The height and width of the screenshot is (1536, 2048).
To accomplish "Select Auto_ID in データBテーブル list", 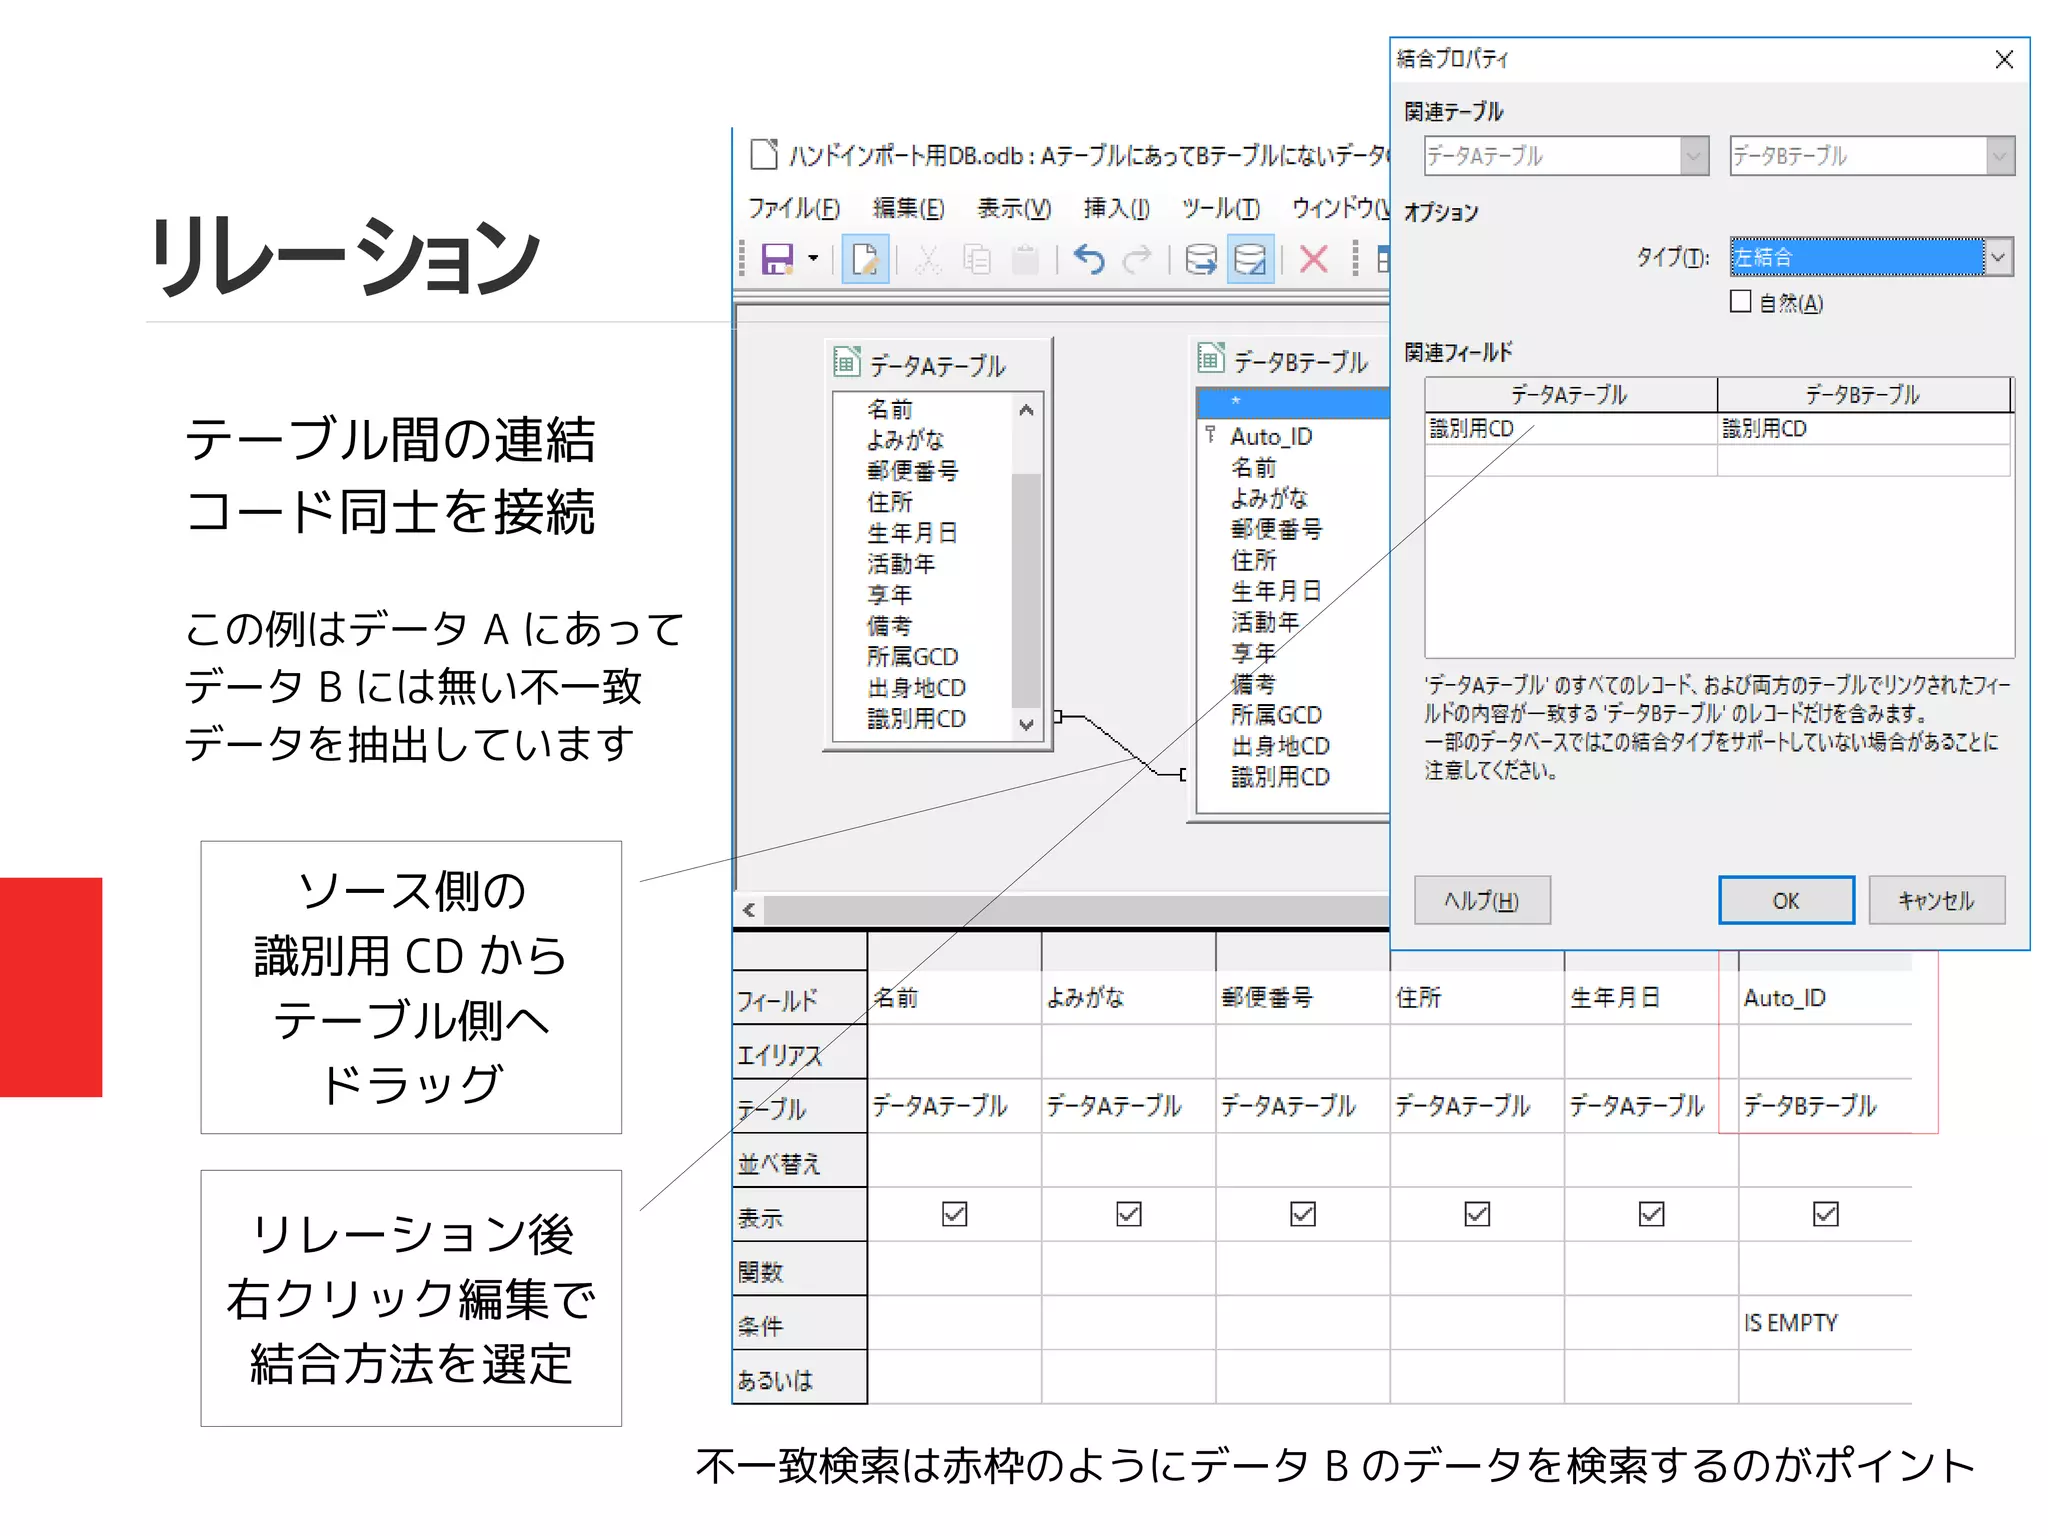I will (x=1271, y=436).
